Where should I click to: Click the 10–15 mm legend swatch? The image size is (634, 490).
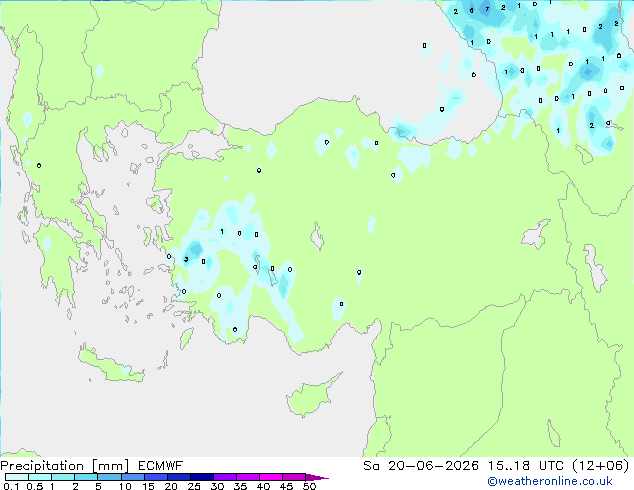pos(132,477)
